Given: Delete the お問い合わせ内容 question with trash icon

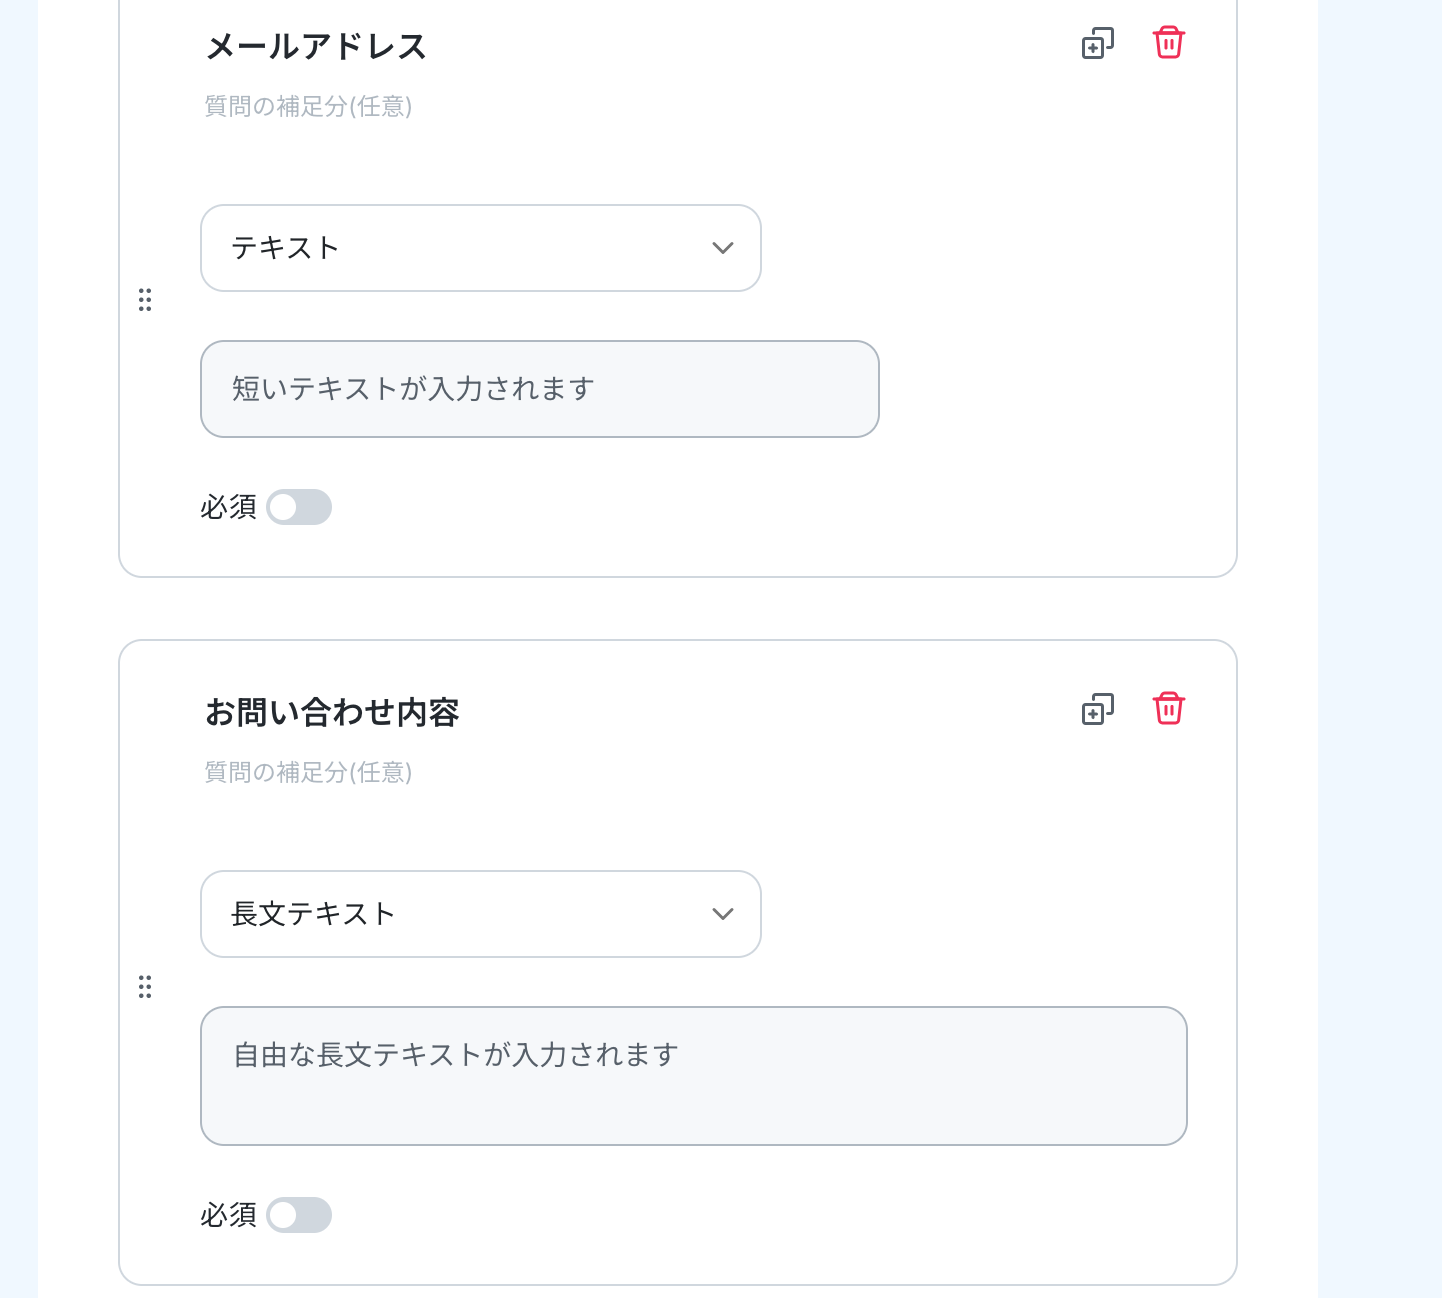Looking at the screenshot, I should pyautogui.click(x=1168, y=709).
